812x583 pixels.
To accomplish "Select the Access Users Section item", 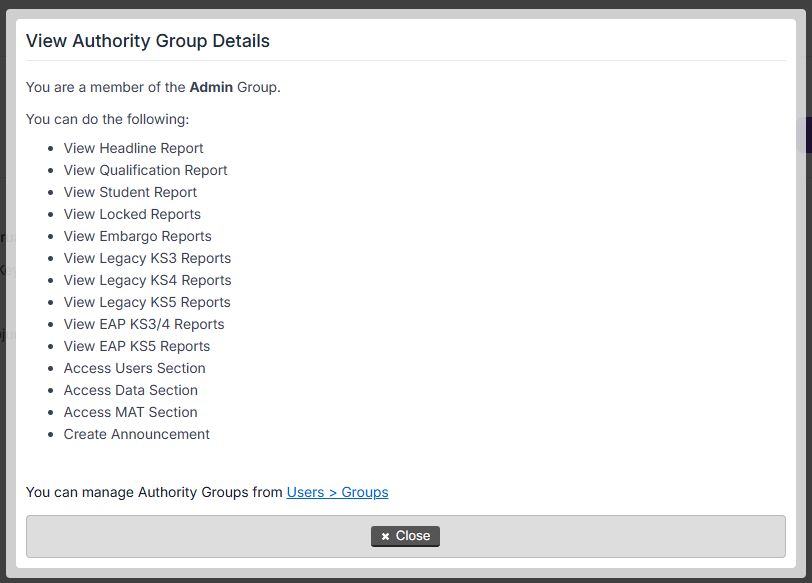I will tap(134, 368).
